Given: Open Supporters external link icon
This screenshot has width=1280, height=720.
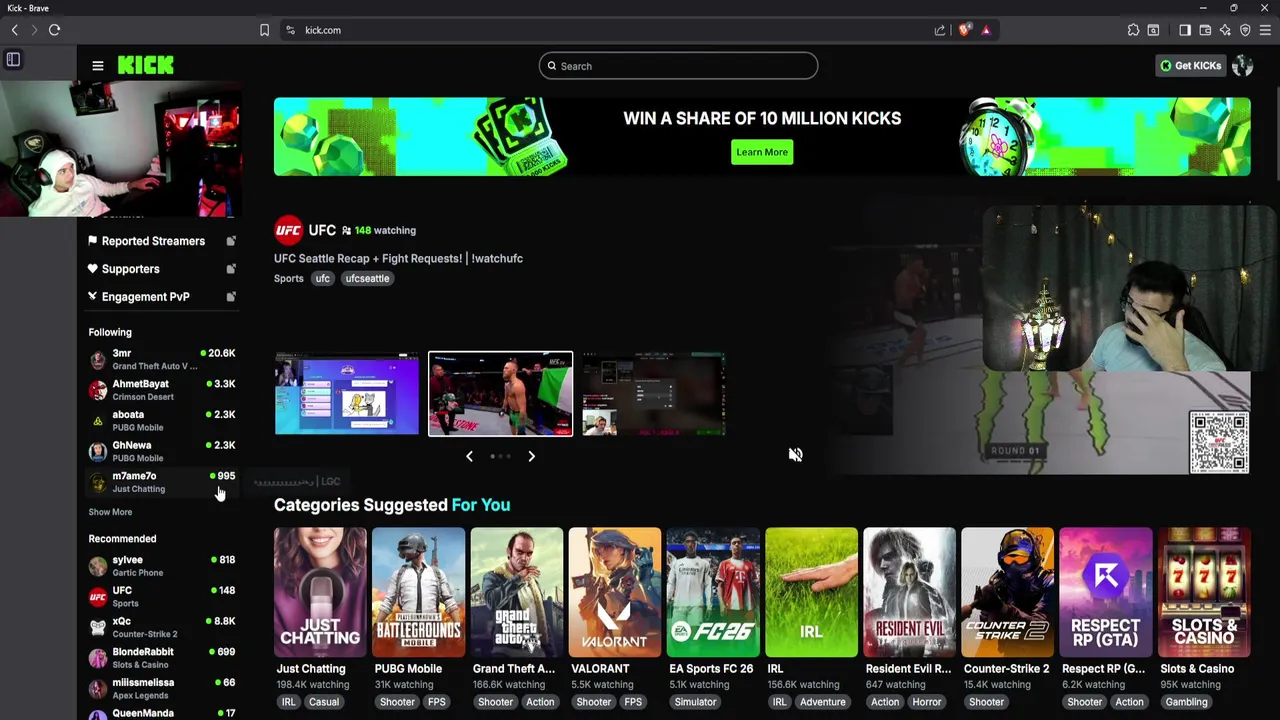Looking at the screenshot, I should click(x=231, y=269).
